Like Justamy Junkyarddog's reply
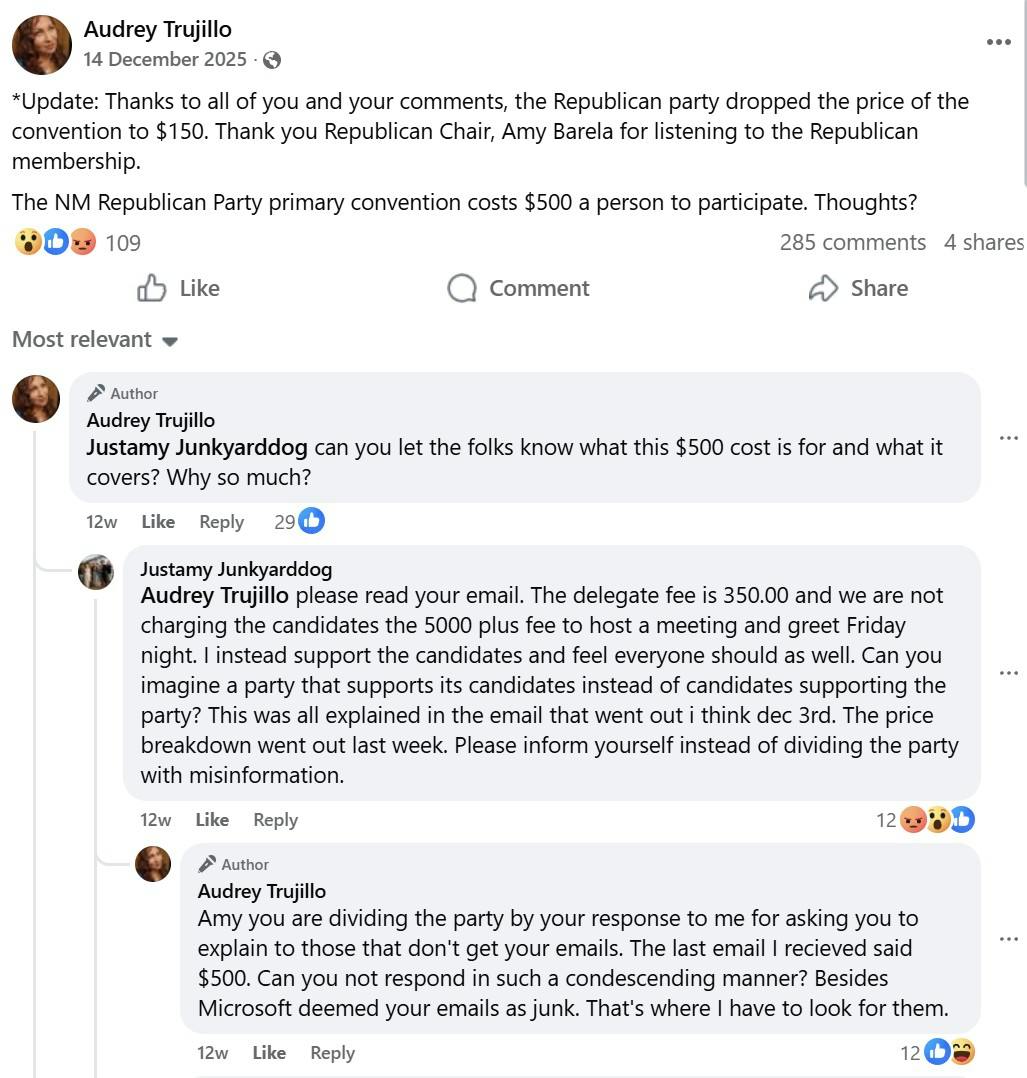The image size is (1027, 1078). click(x=212, y=820)
